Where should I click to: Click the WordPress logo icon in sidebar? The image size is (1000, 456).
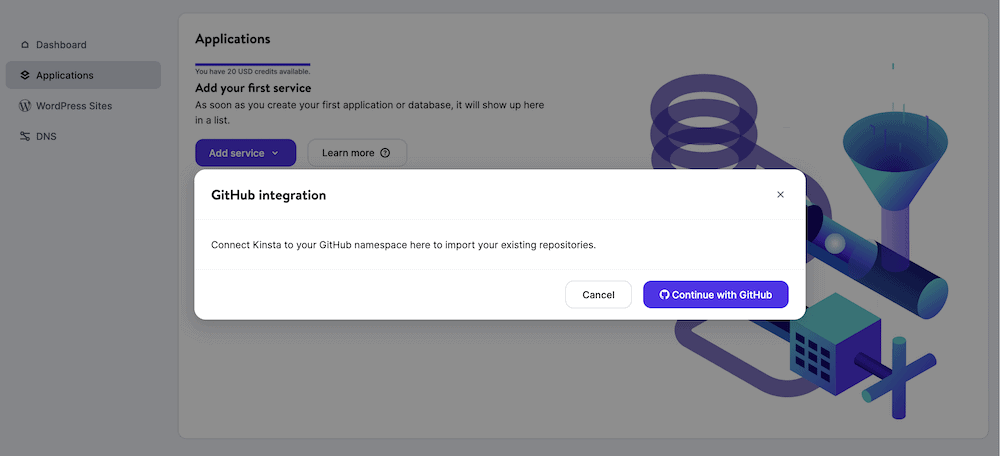[25, 106]
